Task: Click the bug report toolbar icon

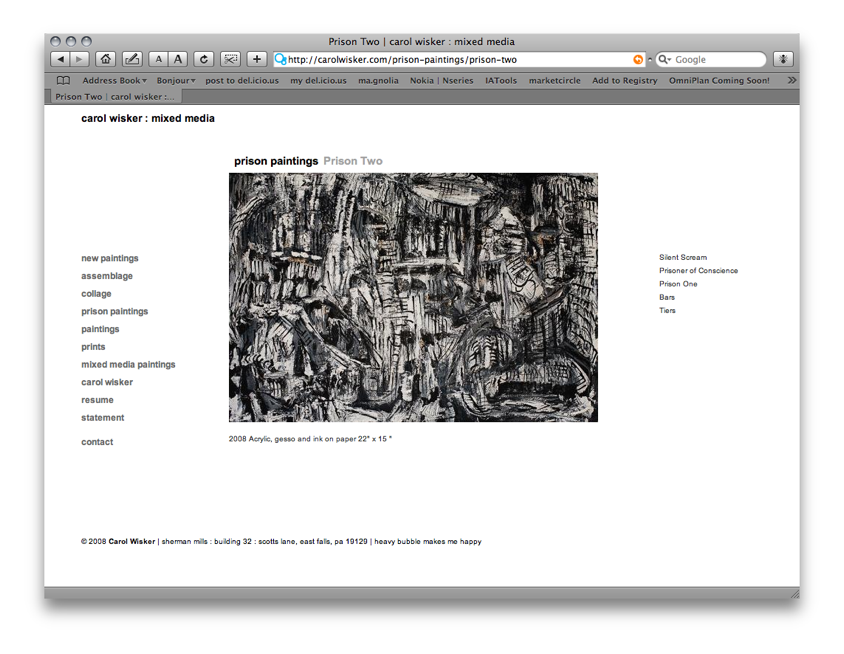Action: click(783, 59)
